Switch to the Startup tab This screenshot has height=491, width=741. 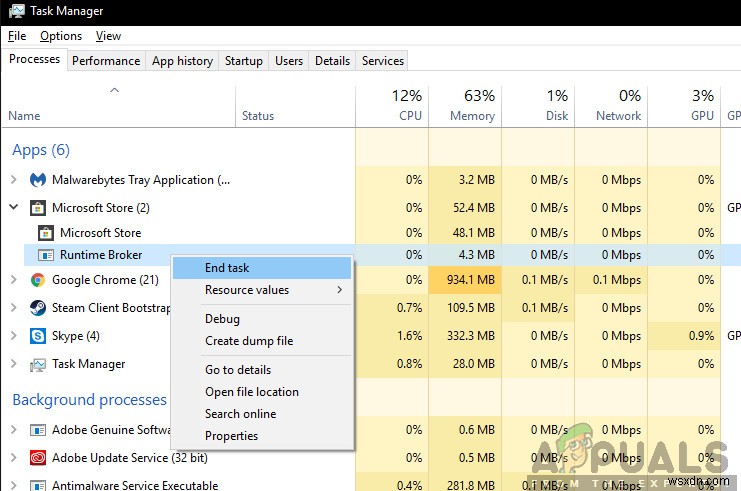[244, 61]
